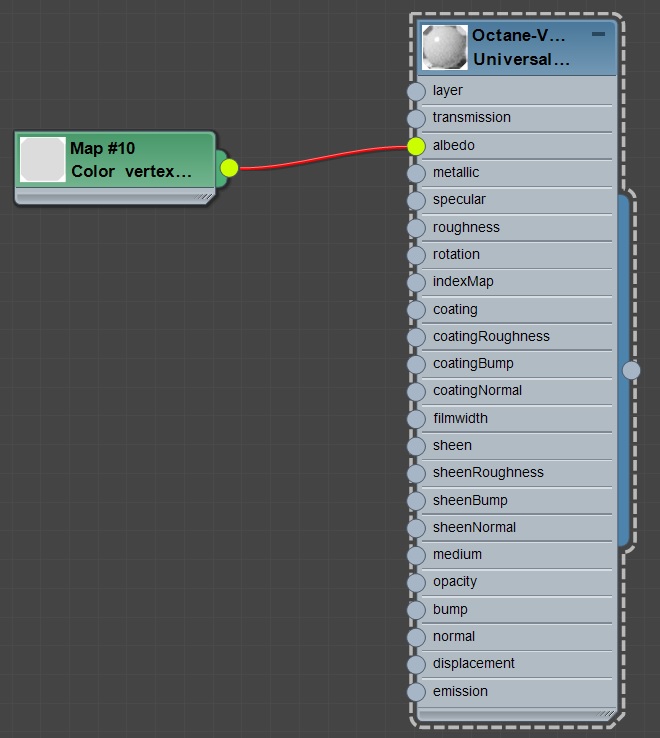The width and height of the screenshot is (660, 738).
Task: Click the emission input socket
Action: pyautogui.click(x=416, y=692)
